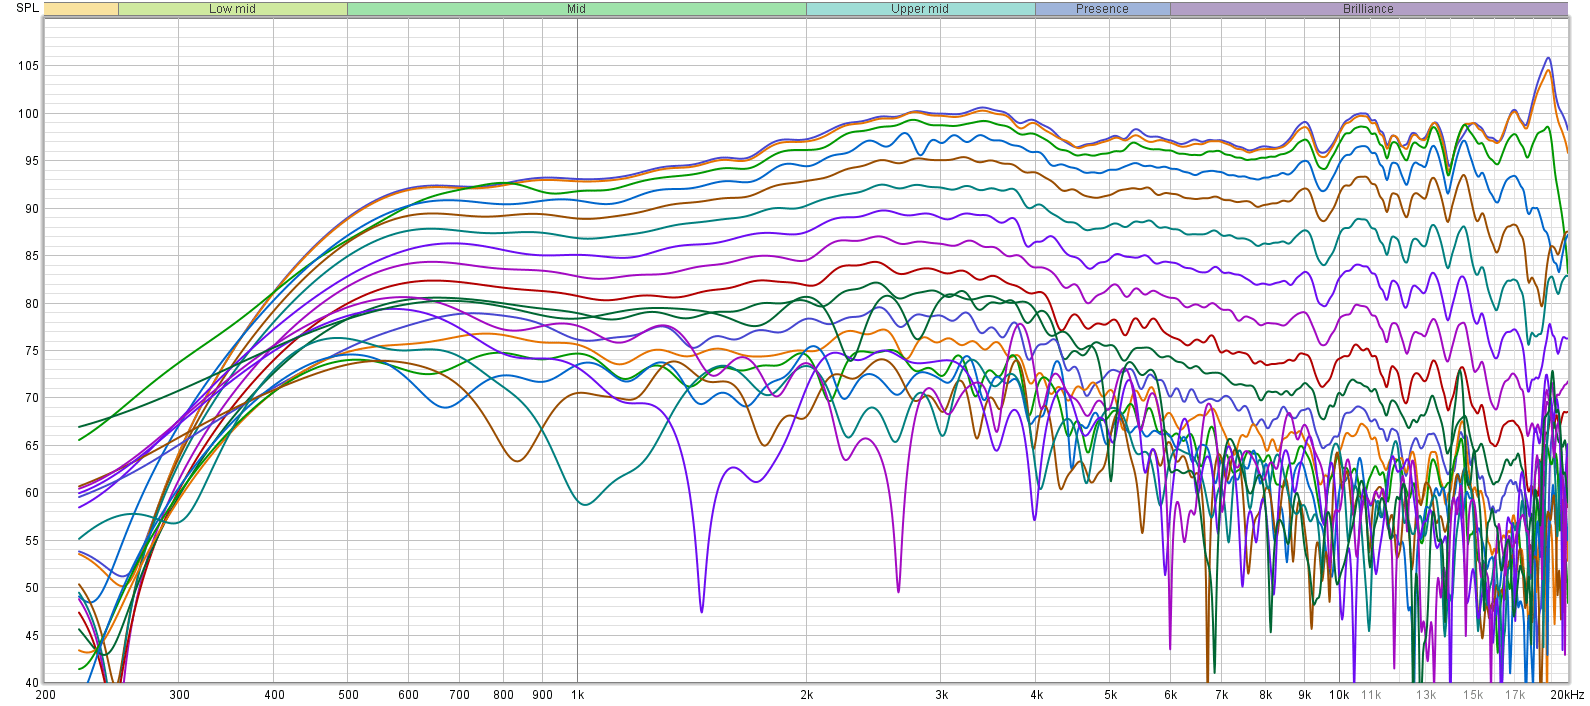1590x706 pixels.
Task: Click the 100 dB axis value
Action: click(28, 114)
